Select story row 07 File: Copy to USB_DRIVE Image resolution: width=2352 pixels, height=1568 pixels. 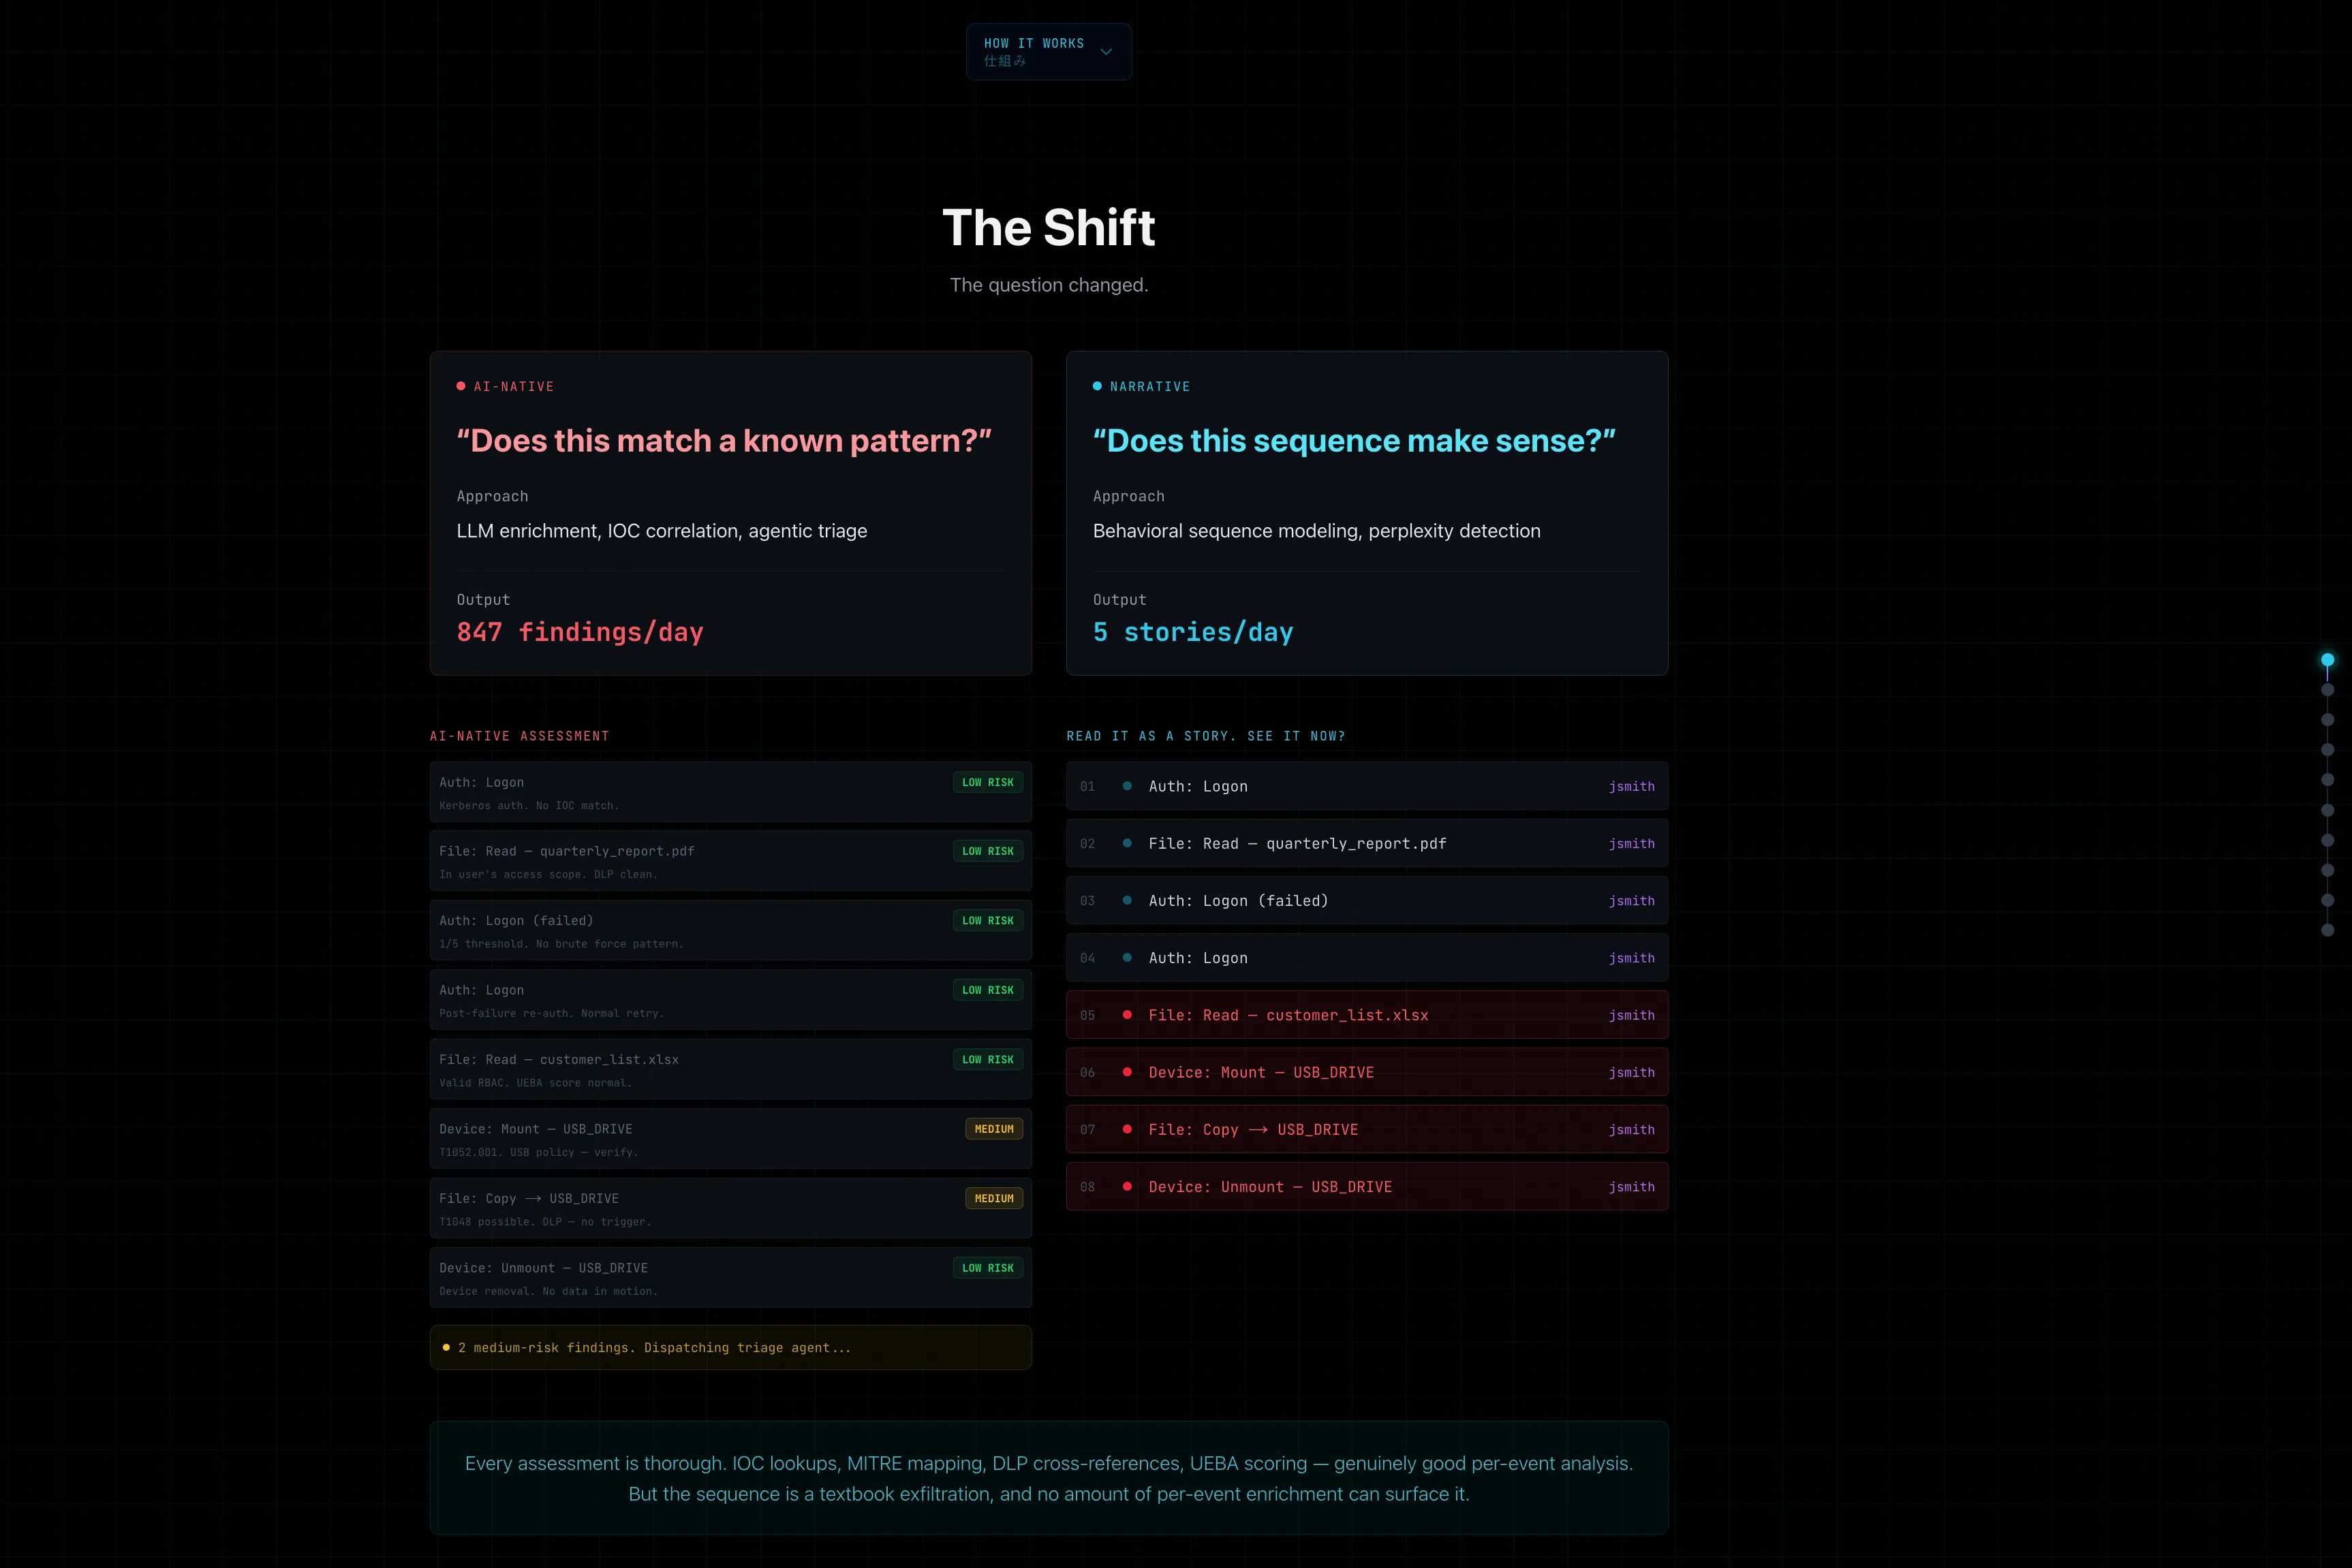tap(1367, 1129)
